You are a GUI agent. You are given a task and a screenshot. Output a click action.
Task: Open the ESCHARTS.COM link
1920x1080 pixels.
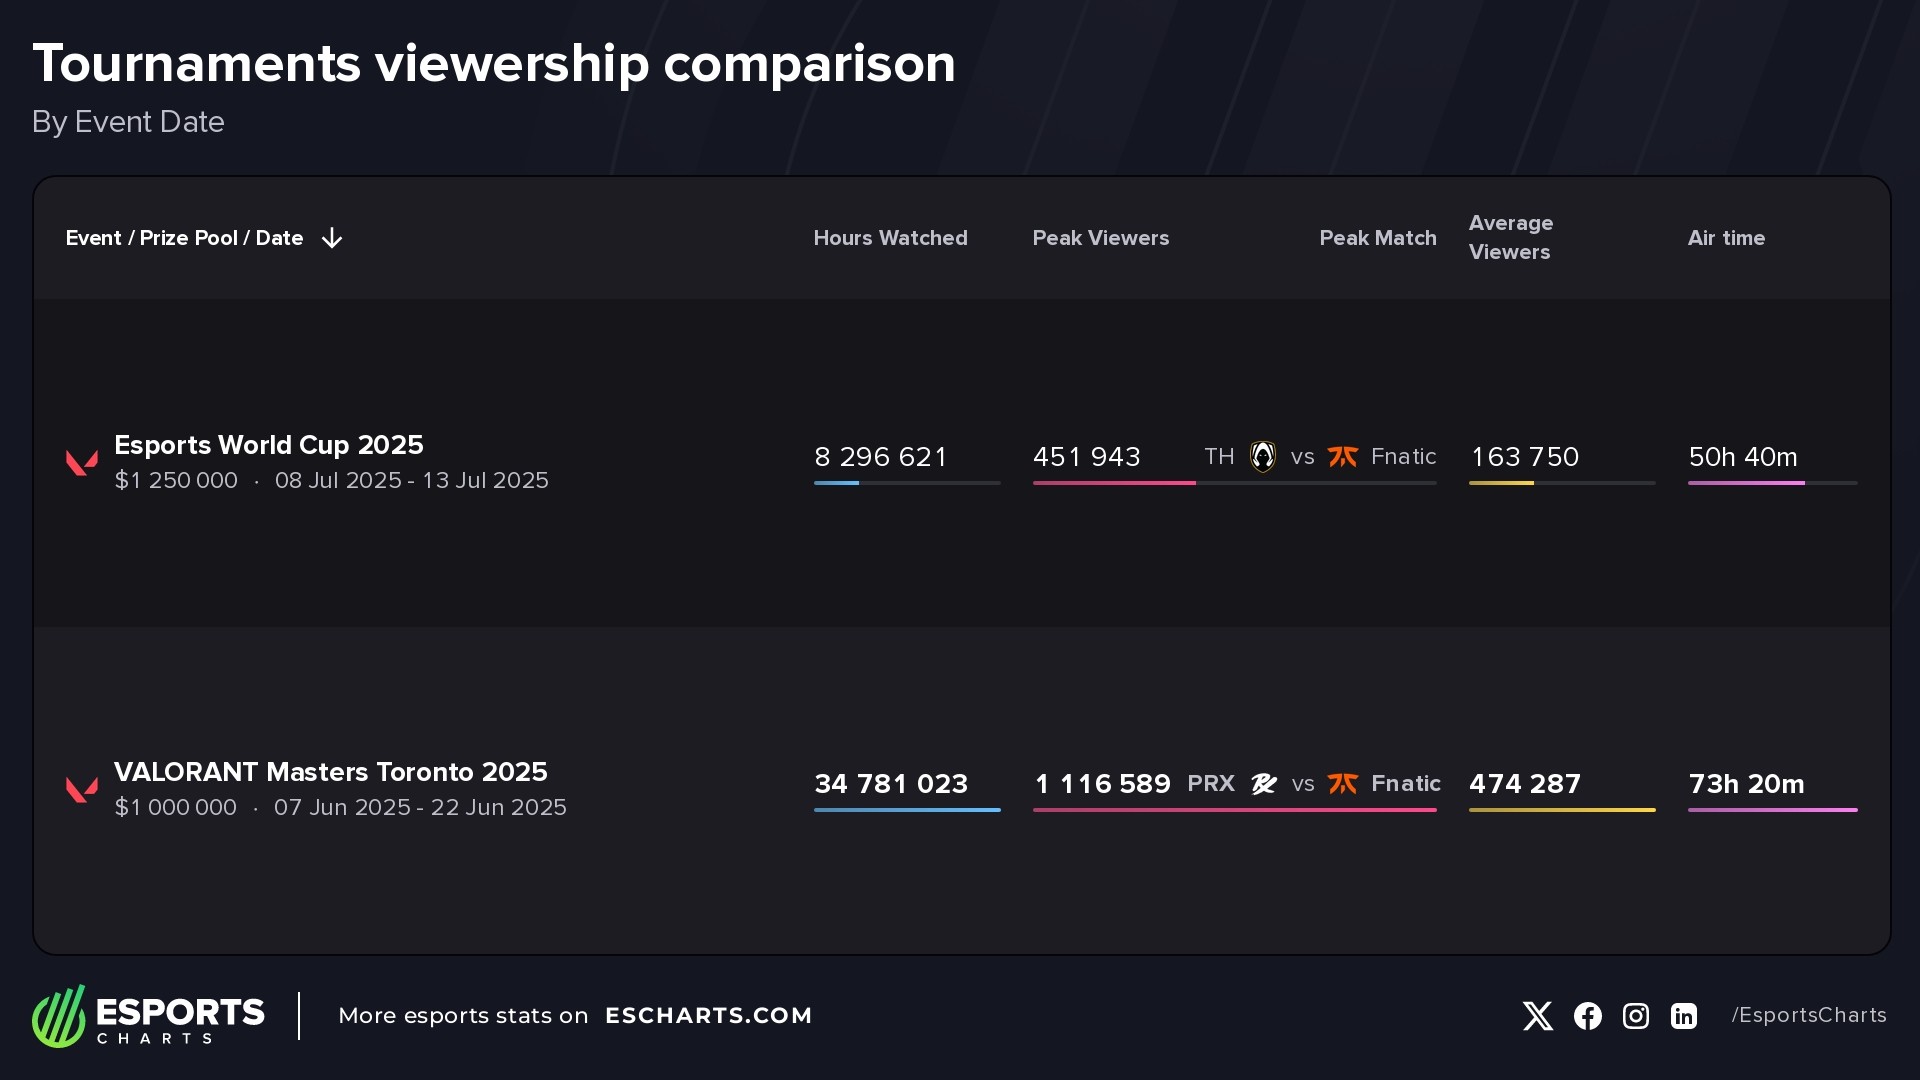point(708,1016)
